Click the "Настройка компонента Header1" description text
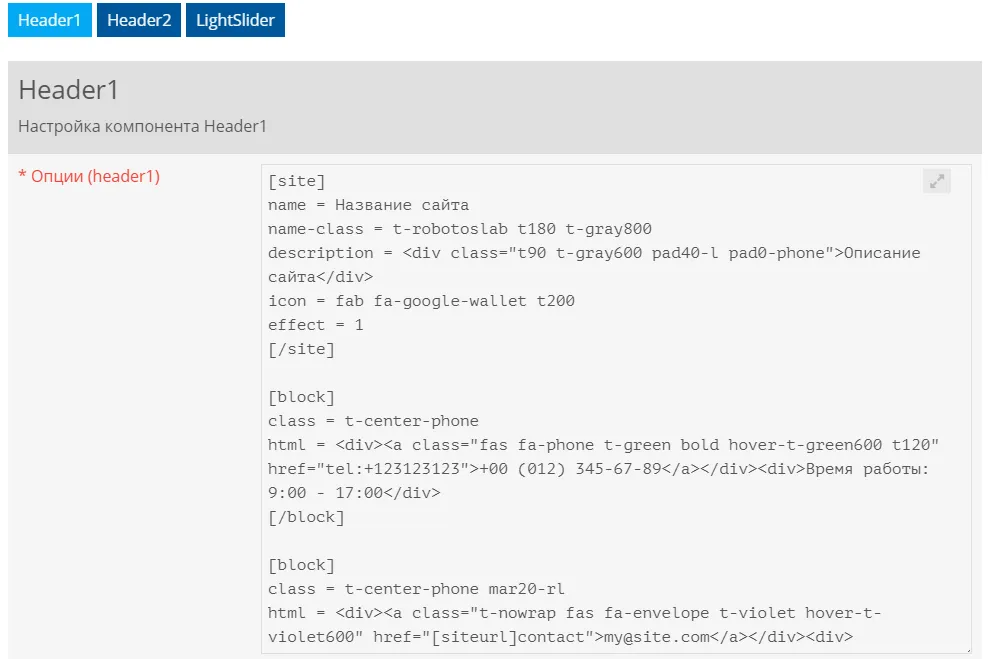This screenshot has width=992, height=659. [142, 127]
